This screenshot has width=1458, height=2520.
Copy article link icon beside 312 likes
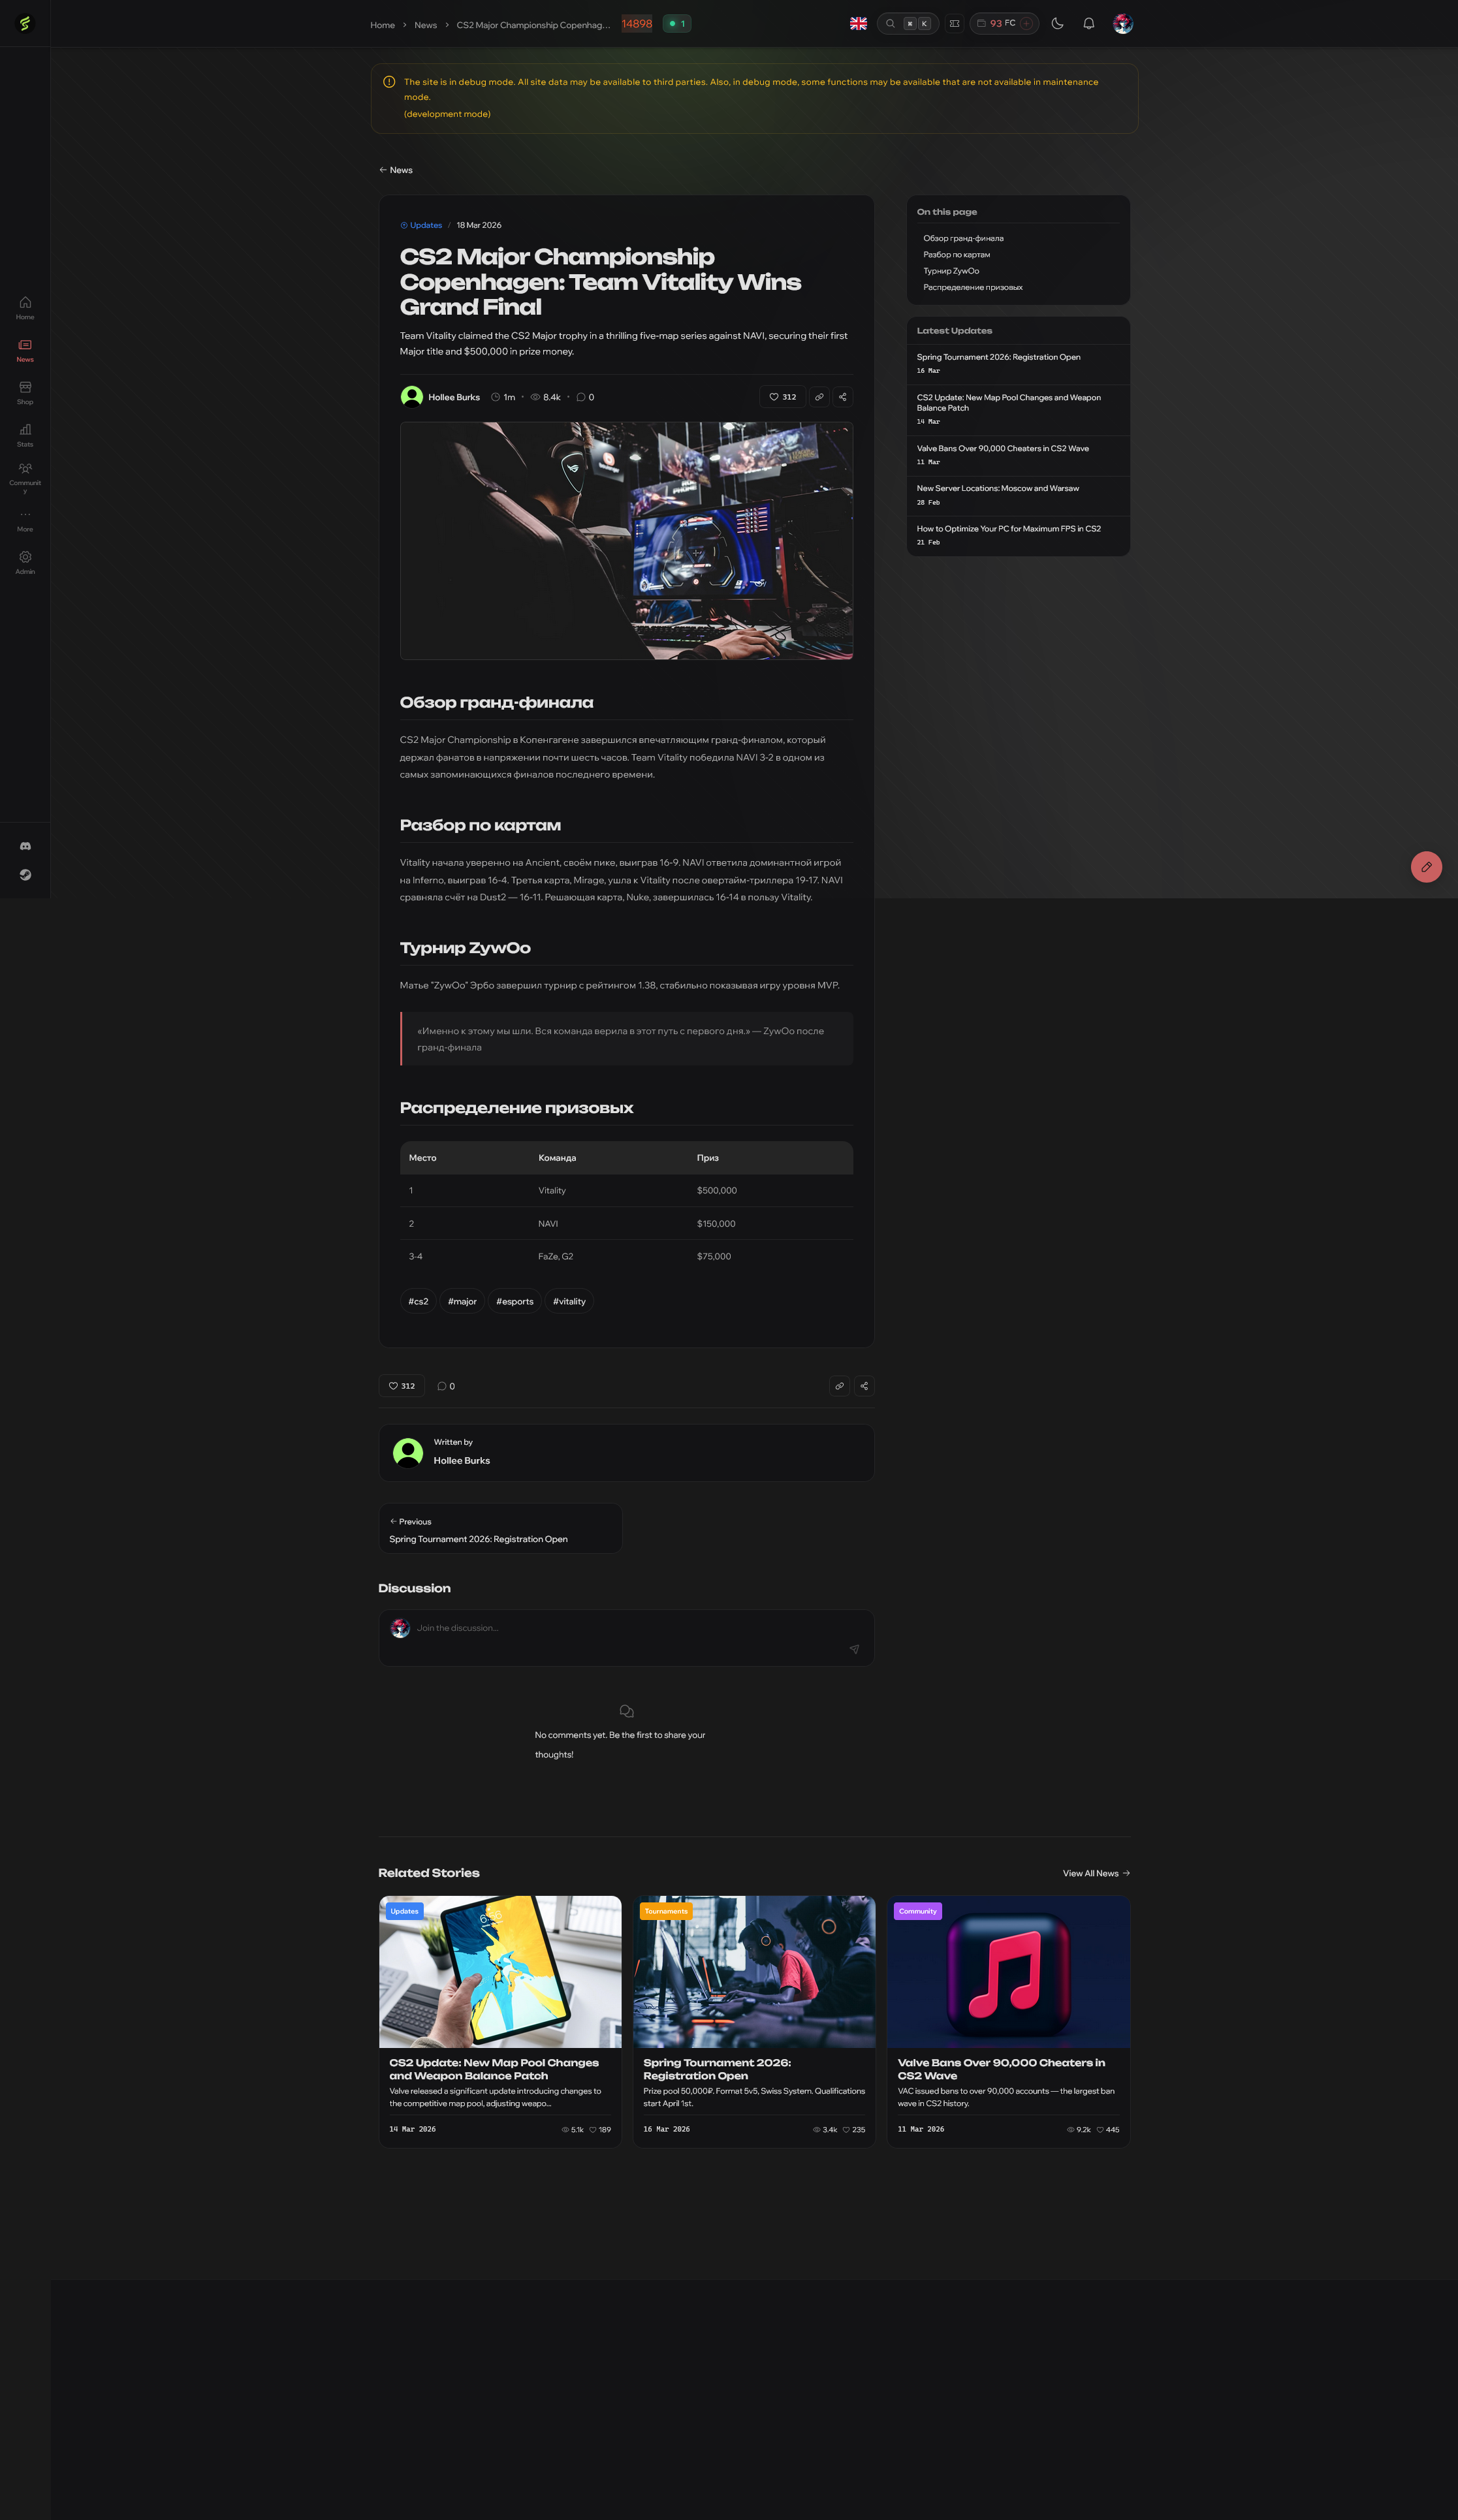pyautogui.click(x=819, y=397)
